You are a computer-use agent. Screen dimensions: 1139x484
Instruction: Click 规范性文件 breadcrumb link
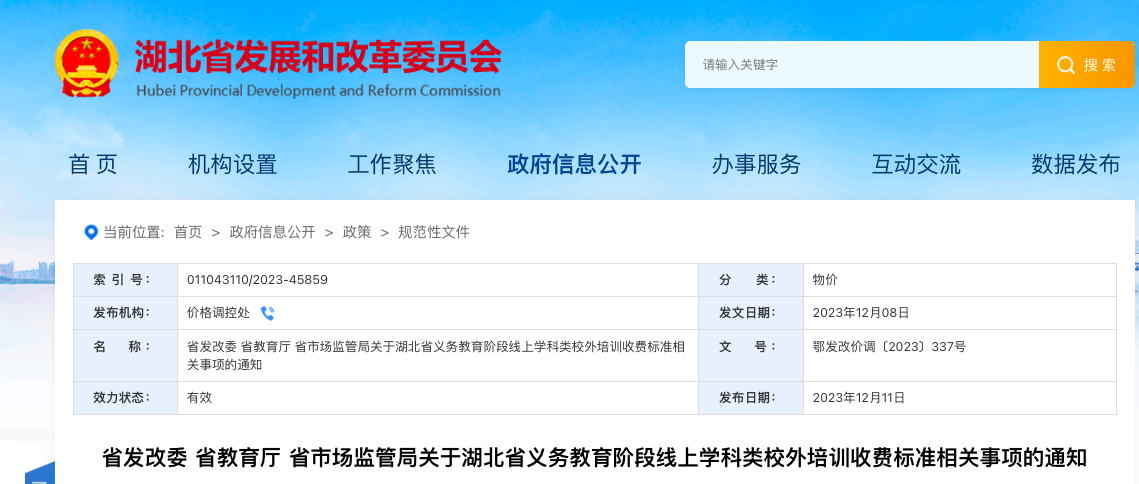pyautogui.click(x=434, y=232)
